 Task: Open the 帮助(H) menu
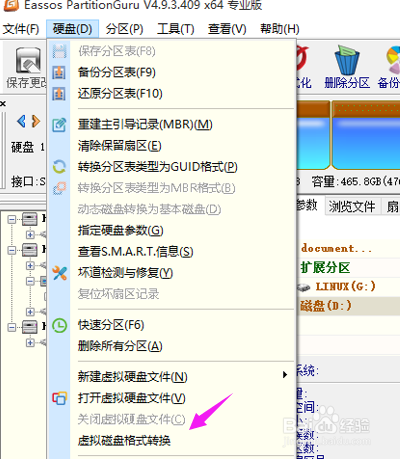coord(279,29)
